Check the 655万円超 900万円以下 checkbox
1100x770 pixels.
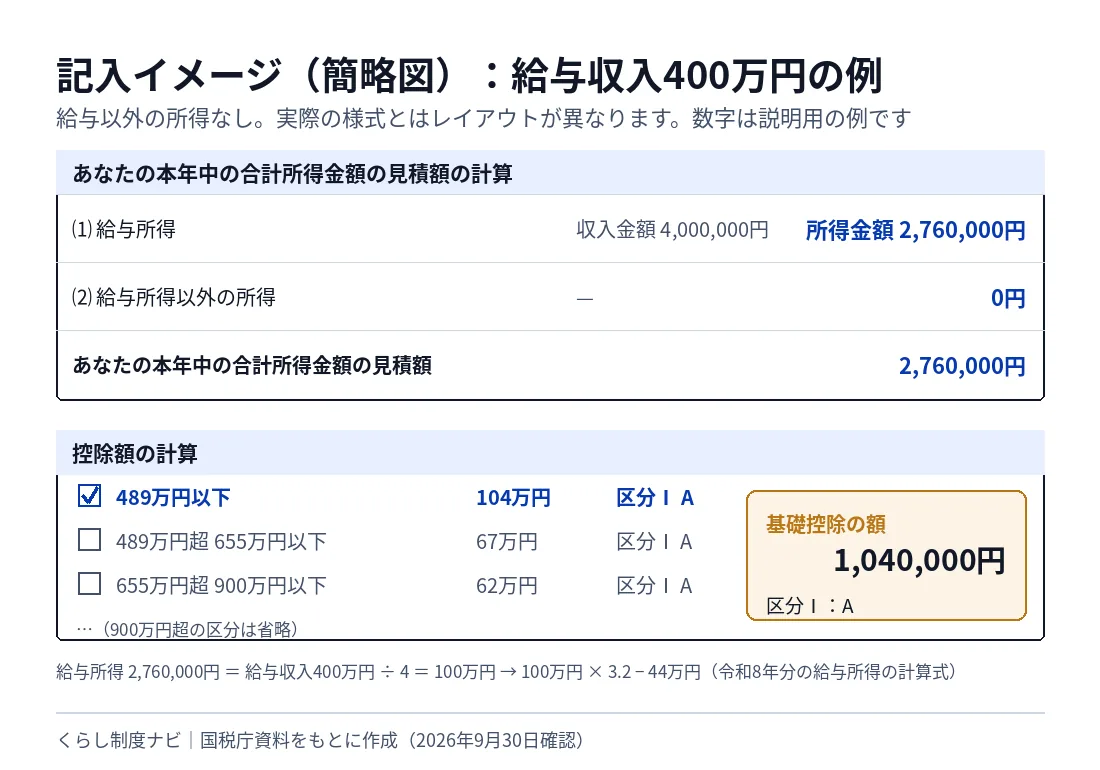(x=89, y=583)
